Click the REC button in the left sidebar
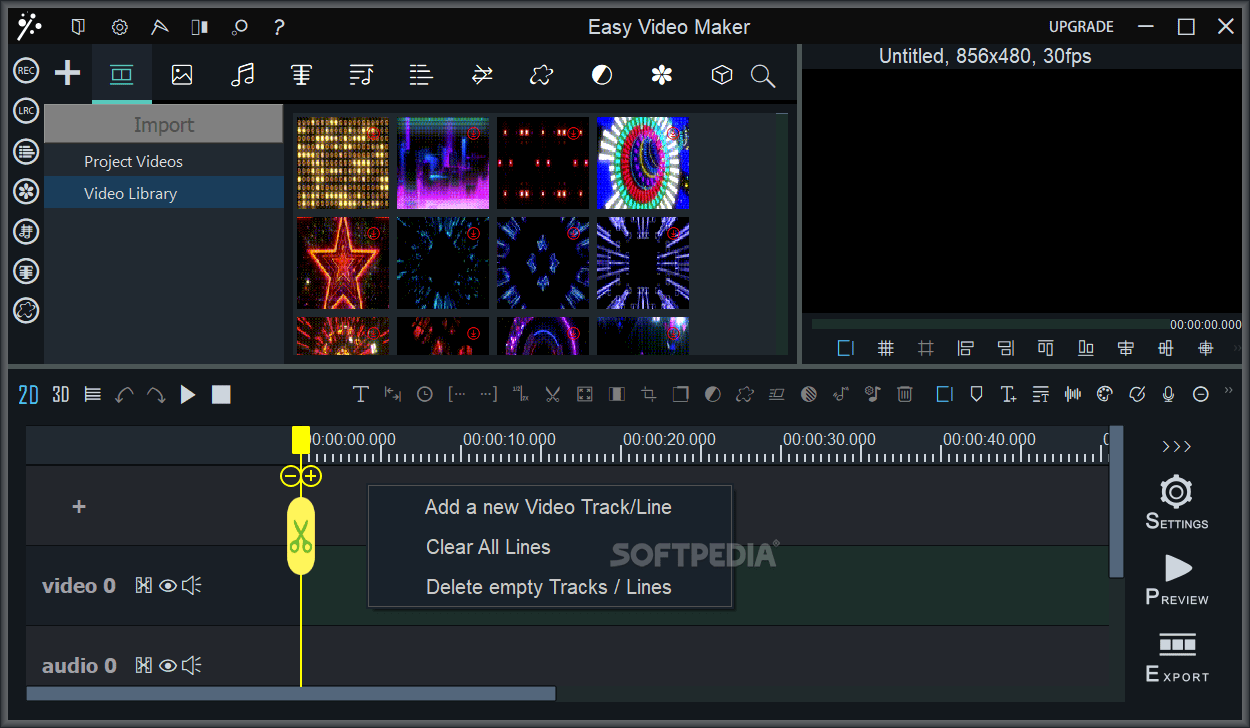Screen dimensions: 1250x728 point(25,70)
